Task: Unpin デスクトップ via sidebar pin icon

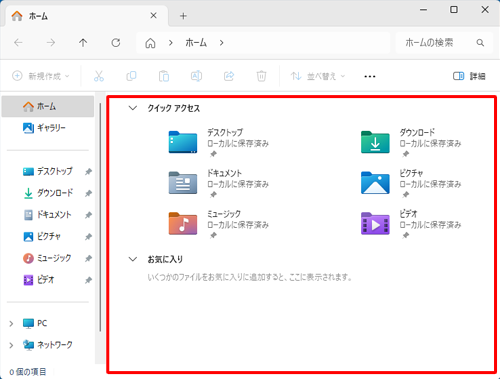Action: coord(88,172)
